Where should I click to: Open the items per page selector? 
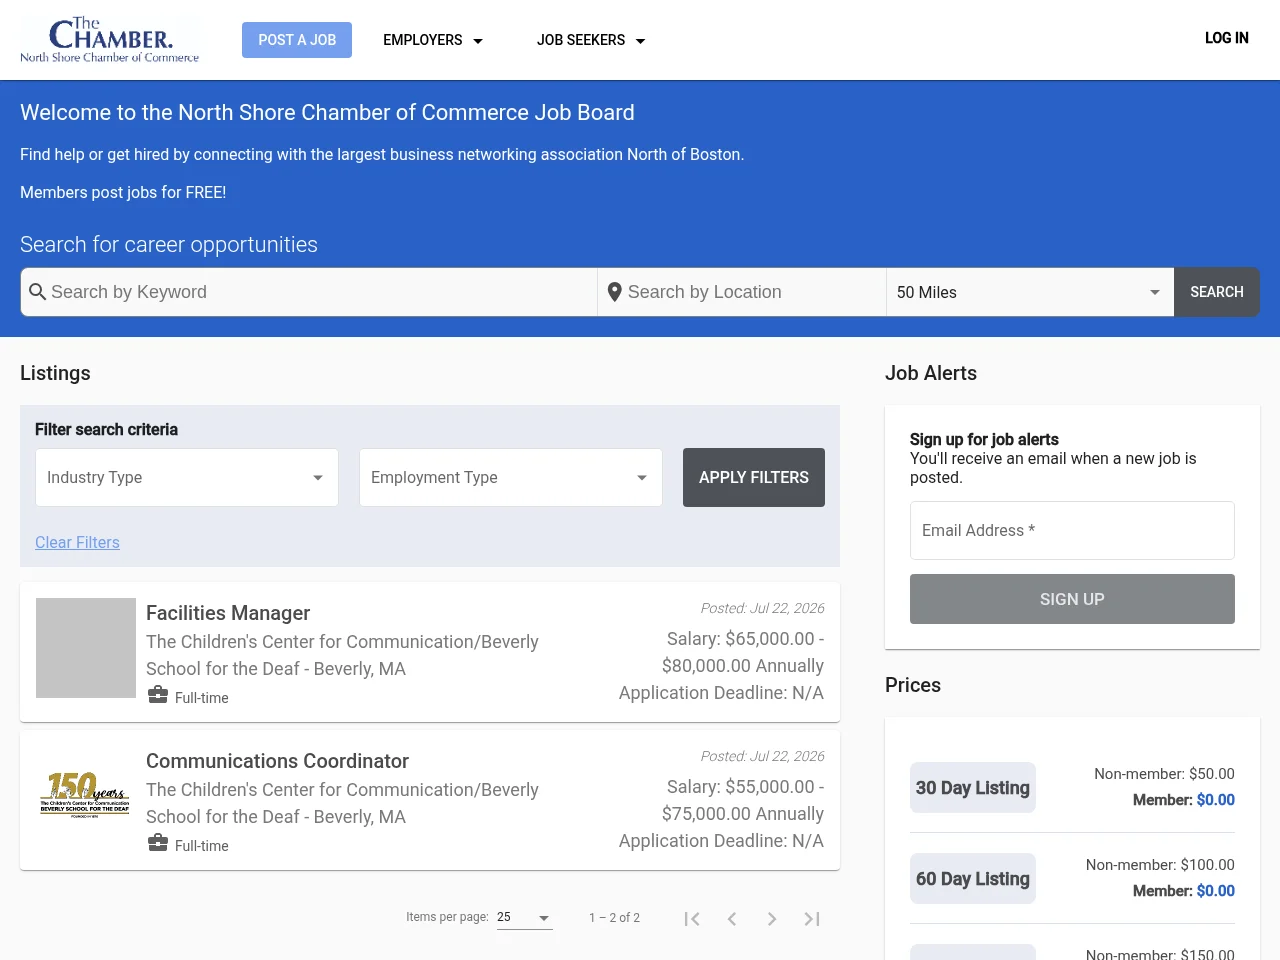[x=525, y=917]
